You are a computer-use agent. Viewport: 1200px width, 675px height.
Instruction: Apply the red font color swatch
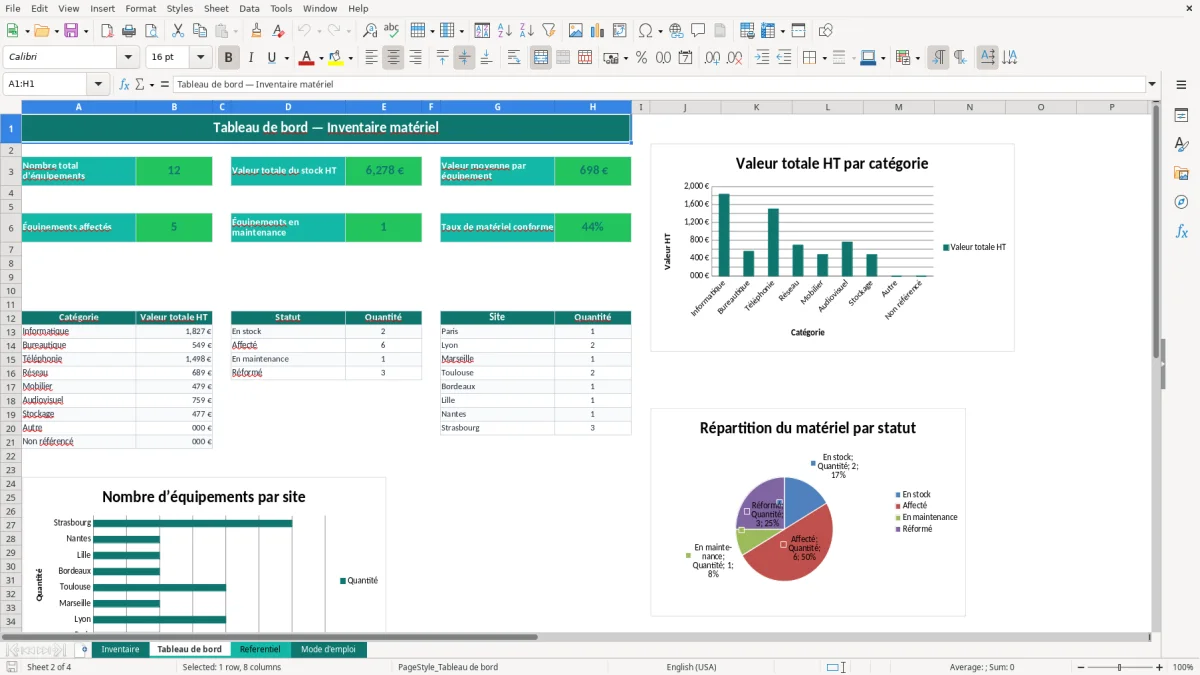307,58
